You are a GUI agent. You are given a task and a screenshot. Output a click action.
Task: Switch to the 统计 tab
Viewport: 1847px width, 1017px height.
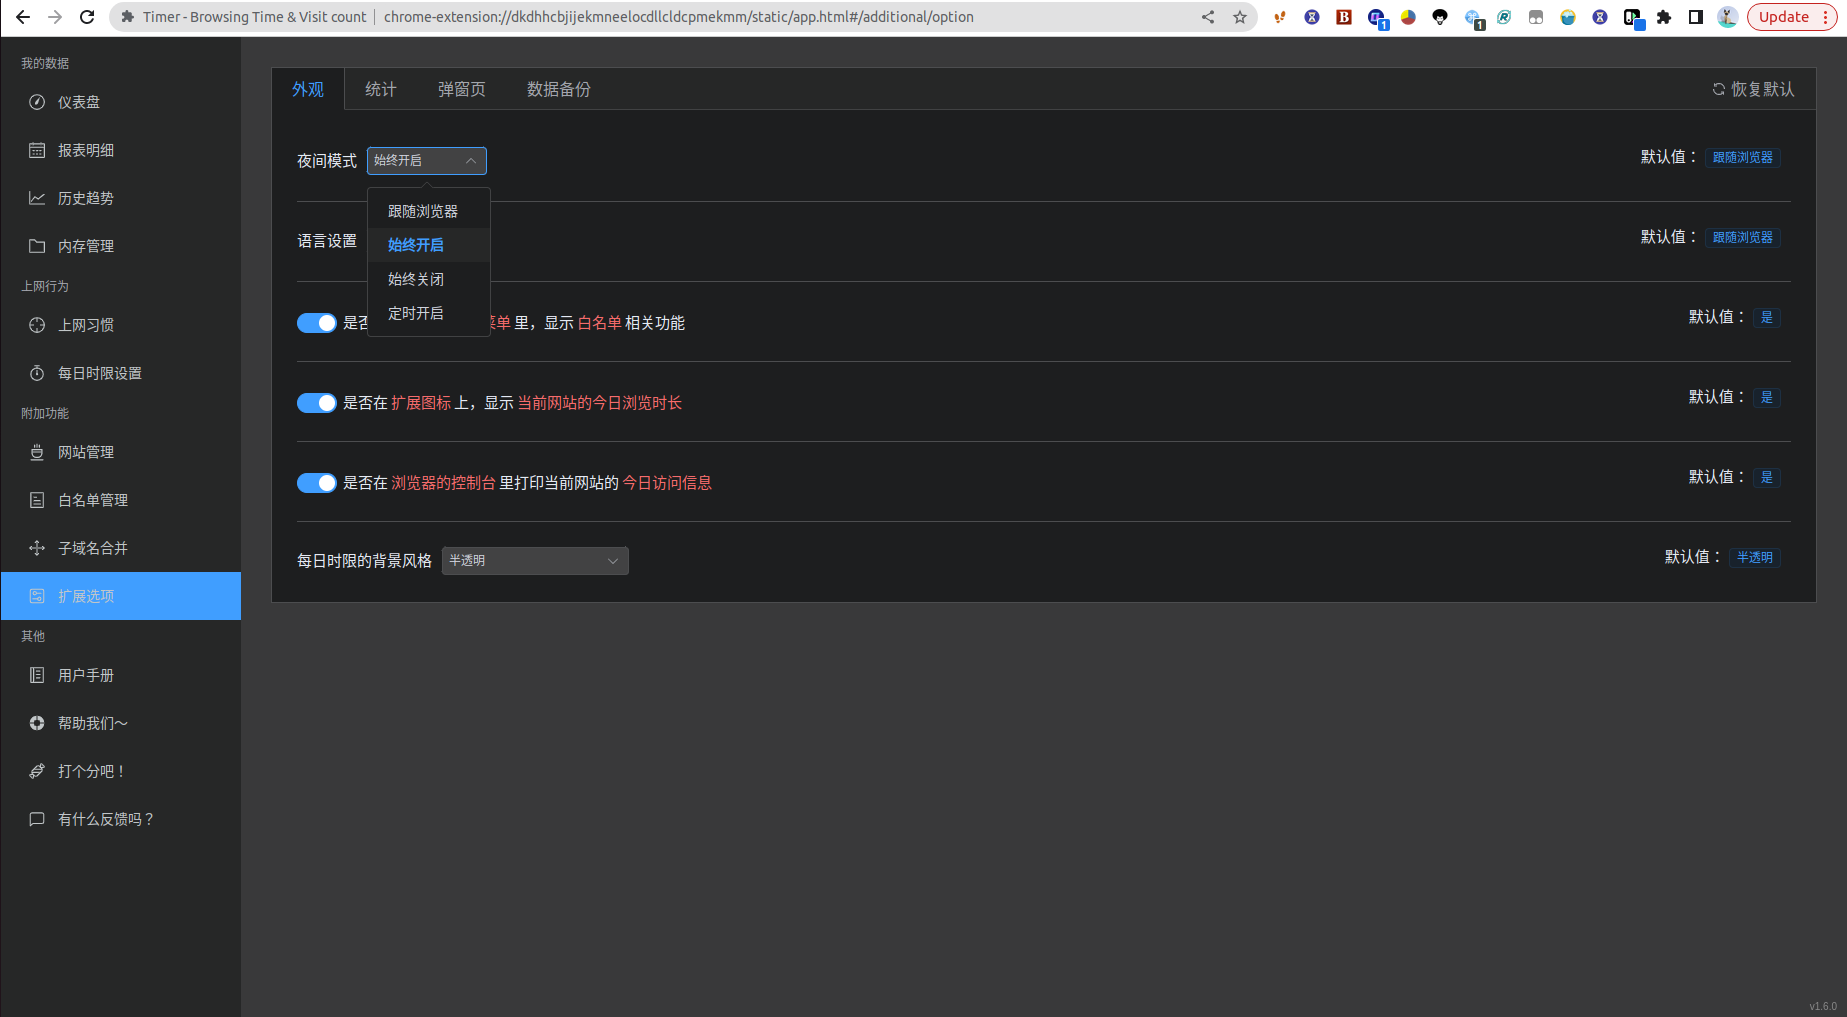pos(380,90)
